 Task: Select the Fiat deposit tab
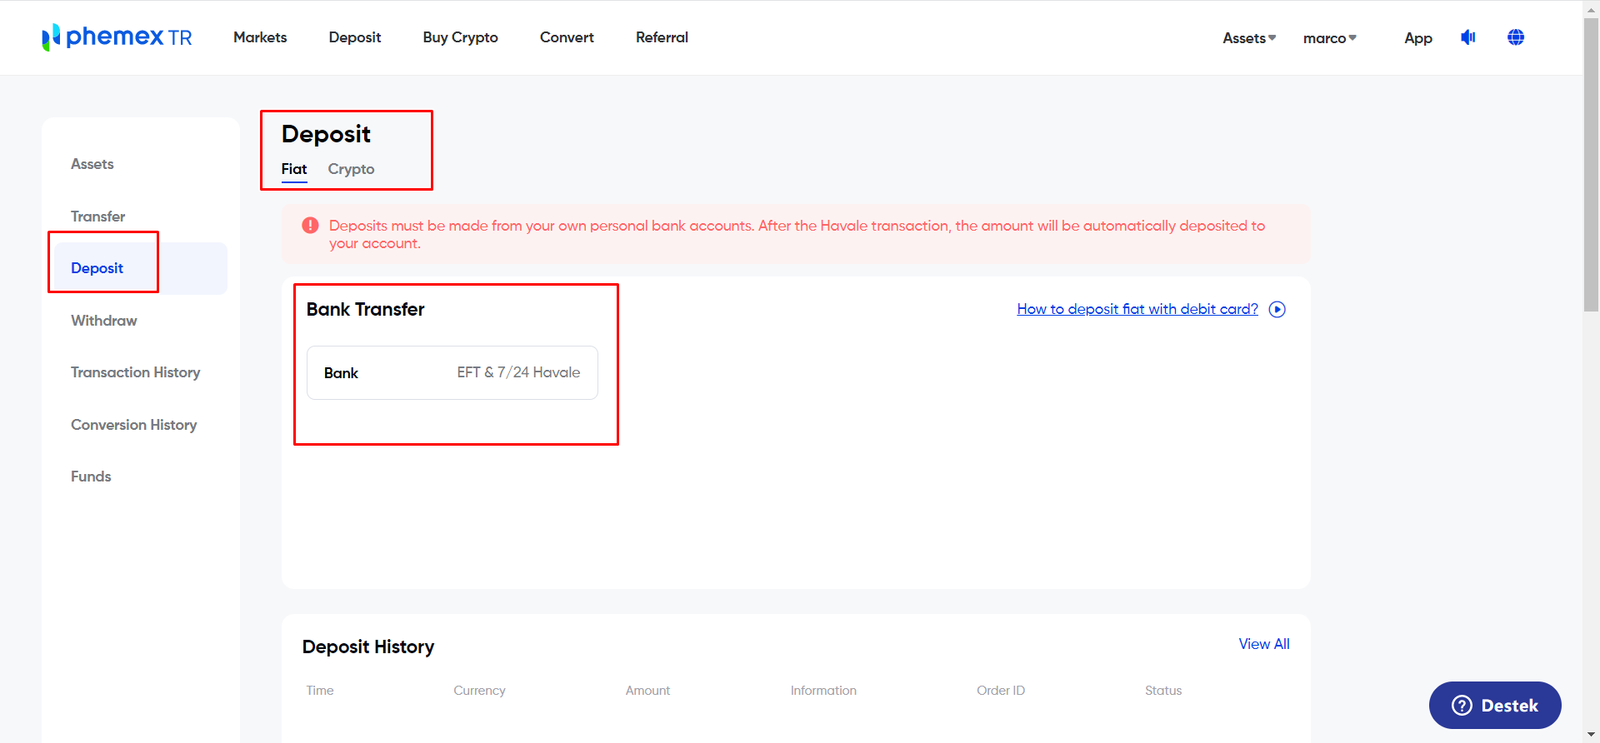click(x=294, y=169)
